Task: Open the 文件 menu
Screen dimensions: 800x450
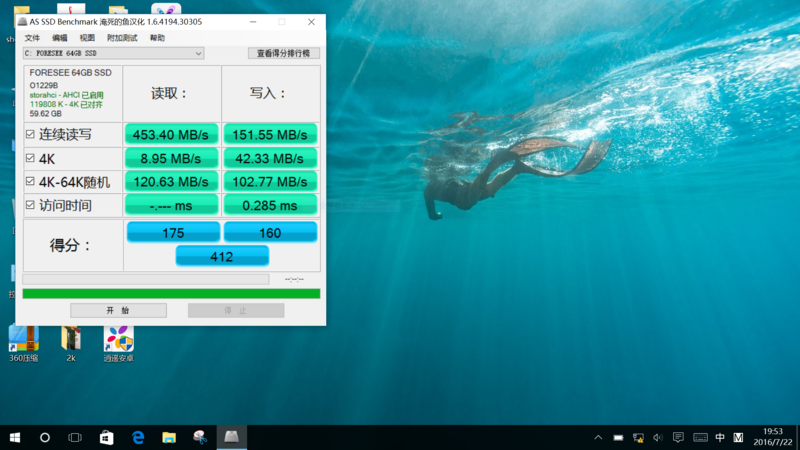Action: coord(33,38)
